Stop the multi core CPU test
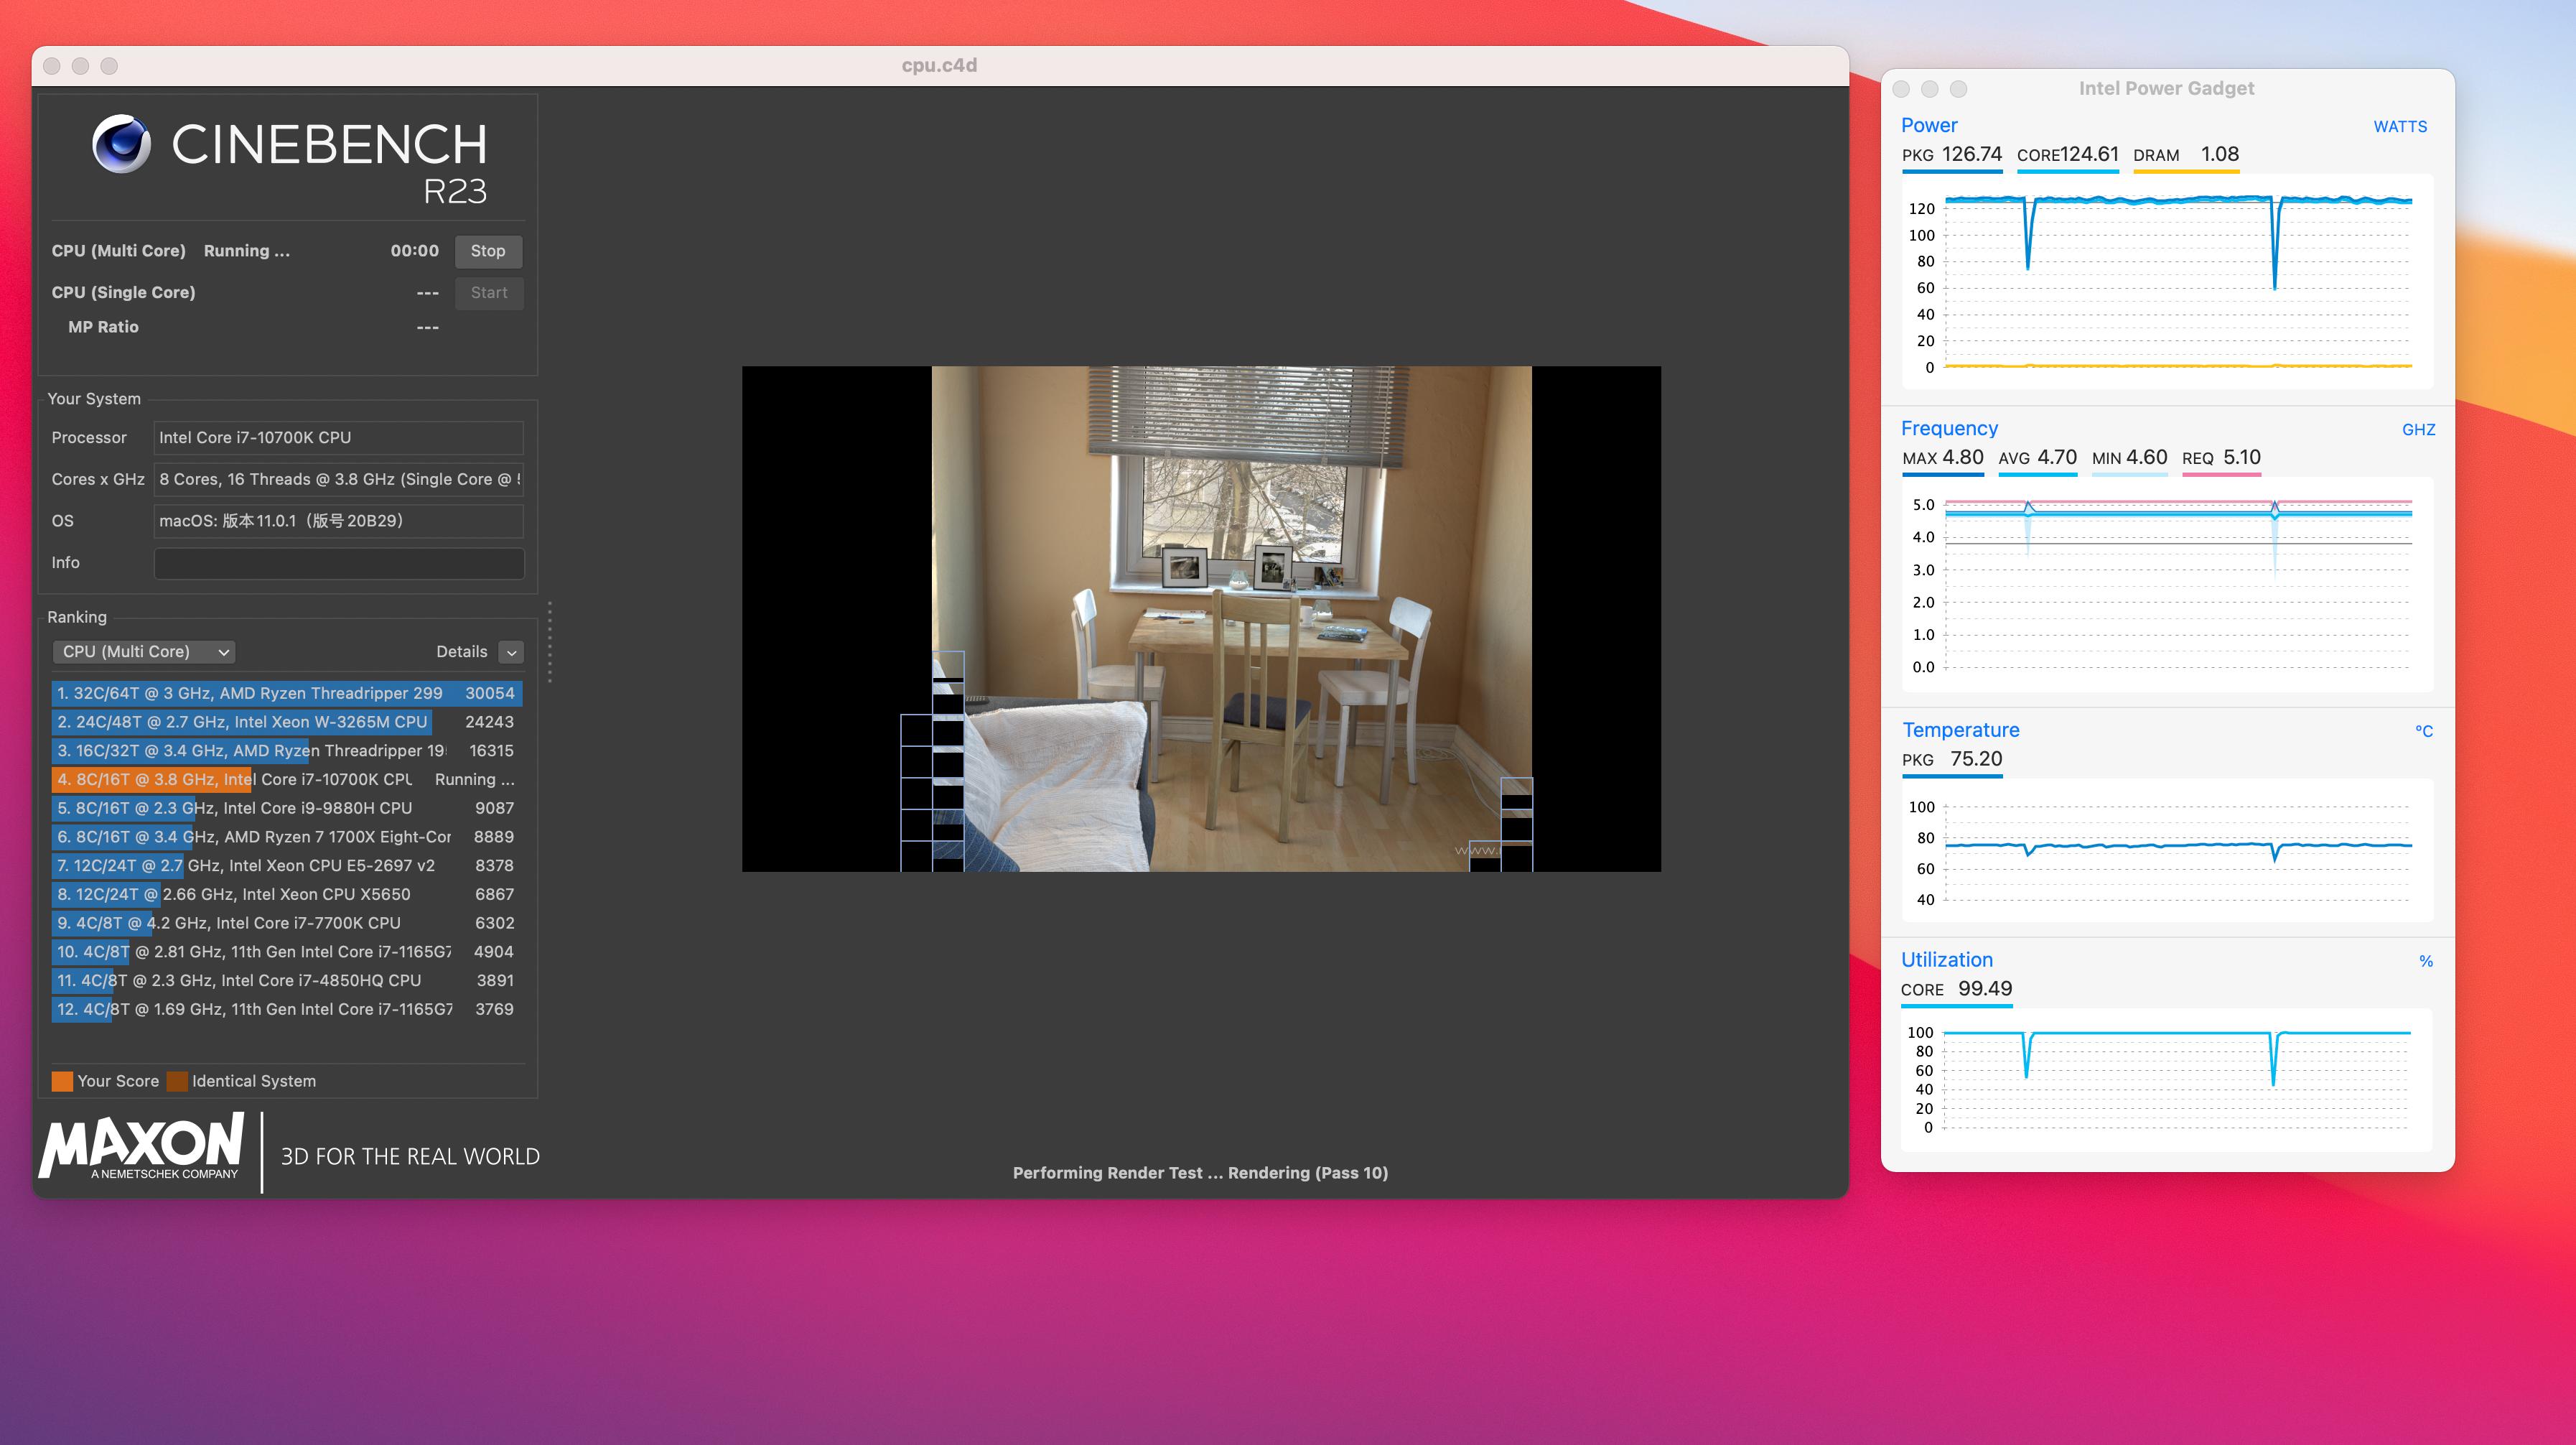The image size is (2576, 1445). pos(488,251)
